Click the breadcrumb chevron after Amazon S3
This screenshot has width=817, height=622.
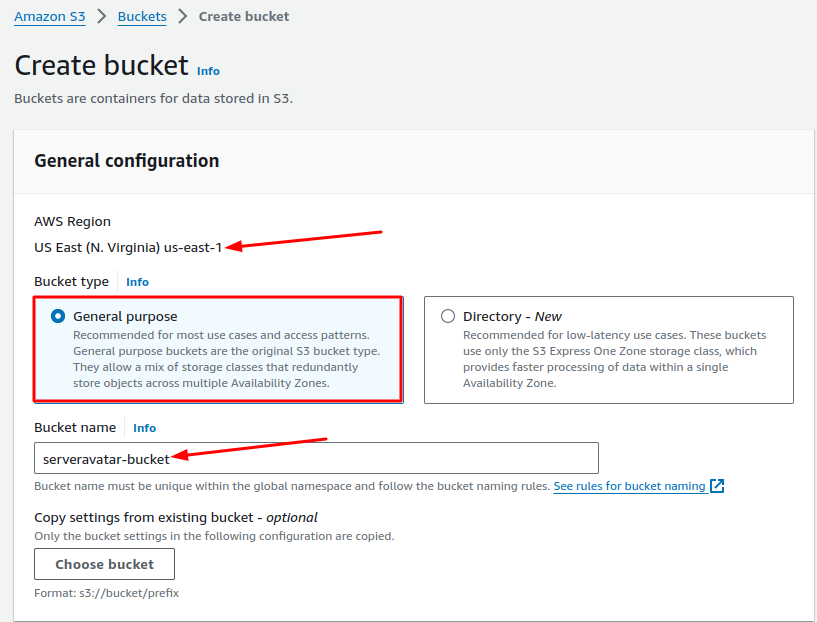point(102,16)
